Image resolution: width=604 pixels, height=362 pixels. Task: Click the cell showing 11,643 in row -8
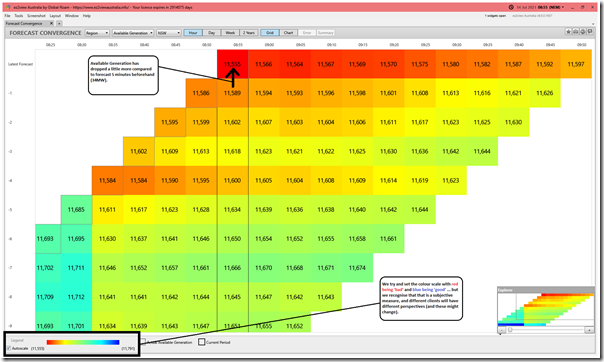coord(326,297)
